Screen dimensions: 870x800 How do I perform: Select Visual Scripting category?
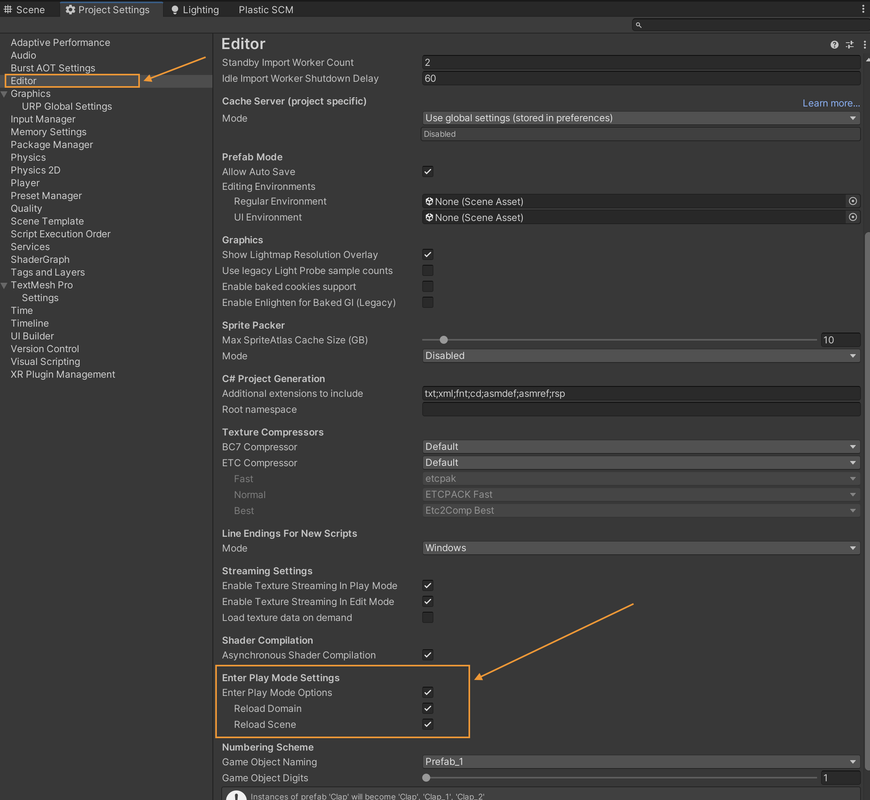pos(45,362)
